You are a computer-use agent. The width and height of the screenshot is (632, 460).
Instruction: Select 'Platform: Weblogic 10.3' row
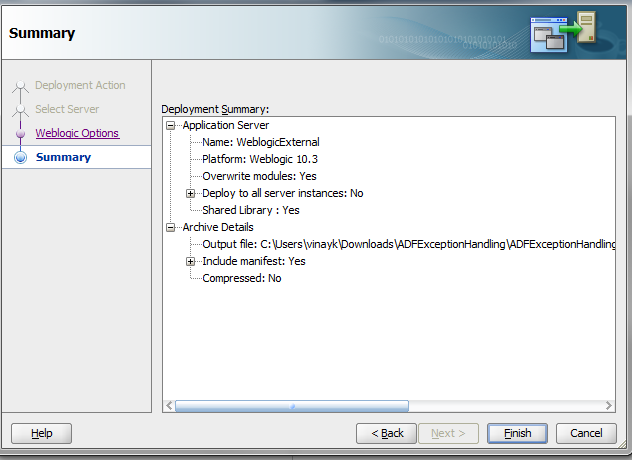(260, 159)
